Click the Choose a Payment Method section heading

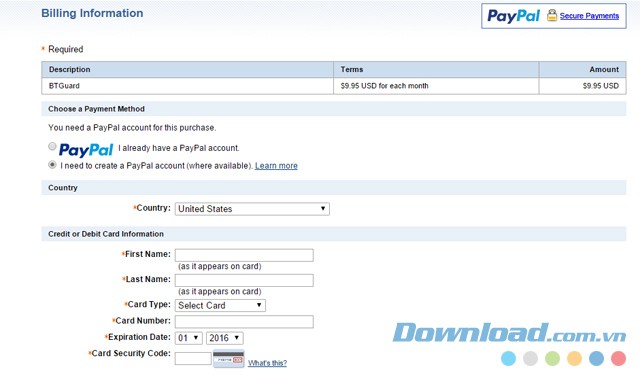pyautogui.click(x=96, y=109)
